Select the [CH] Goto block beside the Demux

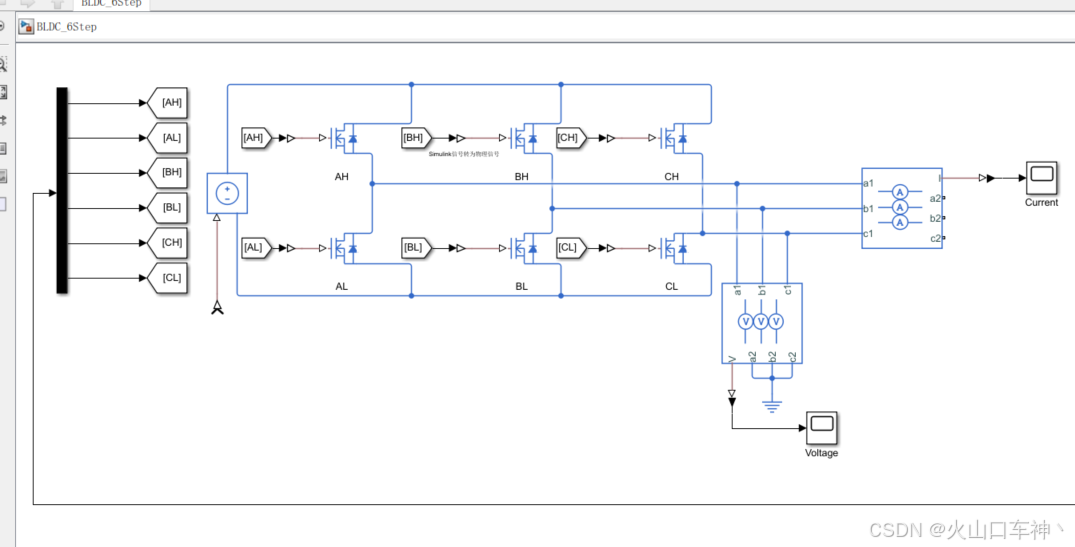click(x=168, y=243)
